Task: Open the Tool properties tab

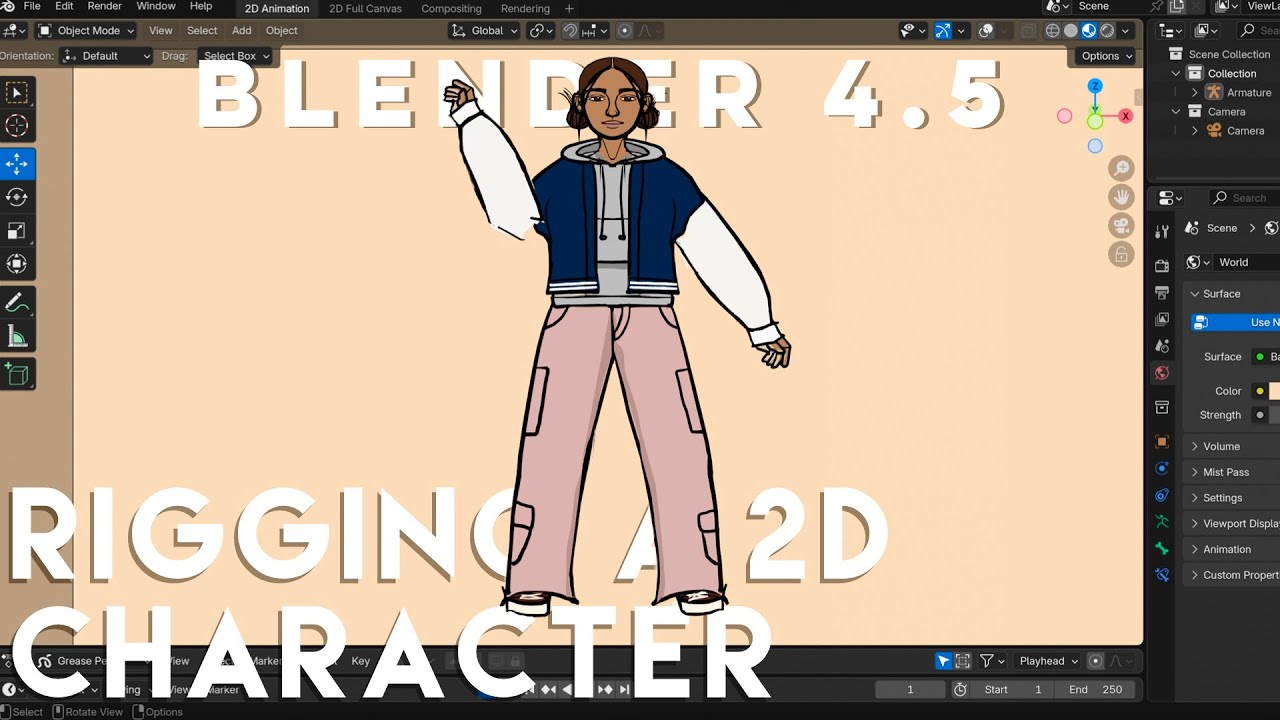Action: click(1162, 232)
